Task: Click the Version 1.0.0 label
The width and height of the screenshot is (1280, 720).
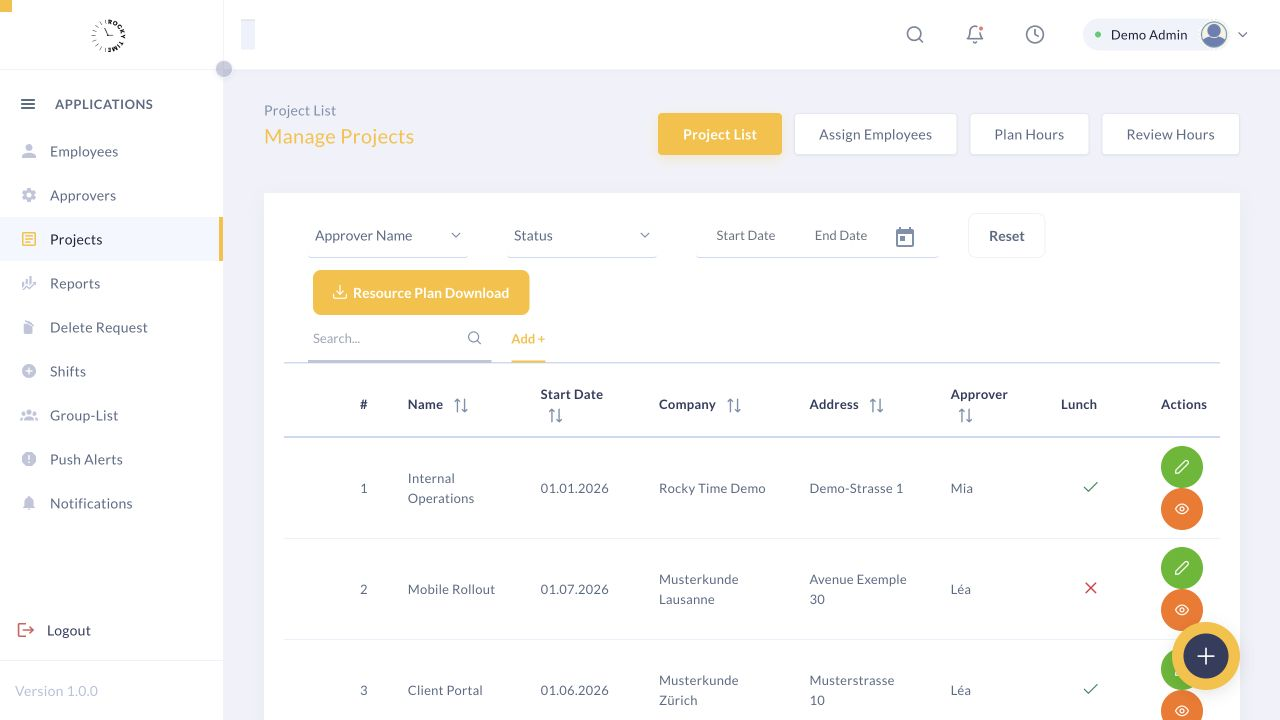Action: pyautogui.click(x=56, y=691)
